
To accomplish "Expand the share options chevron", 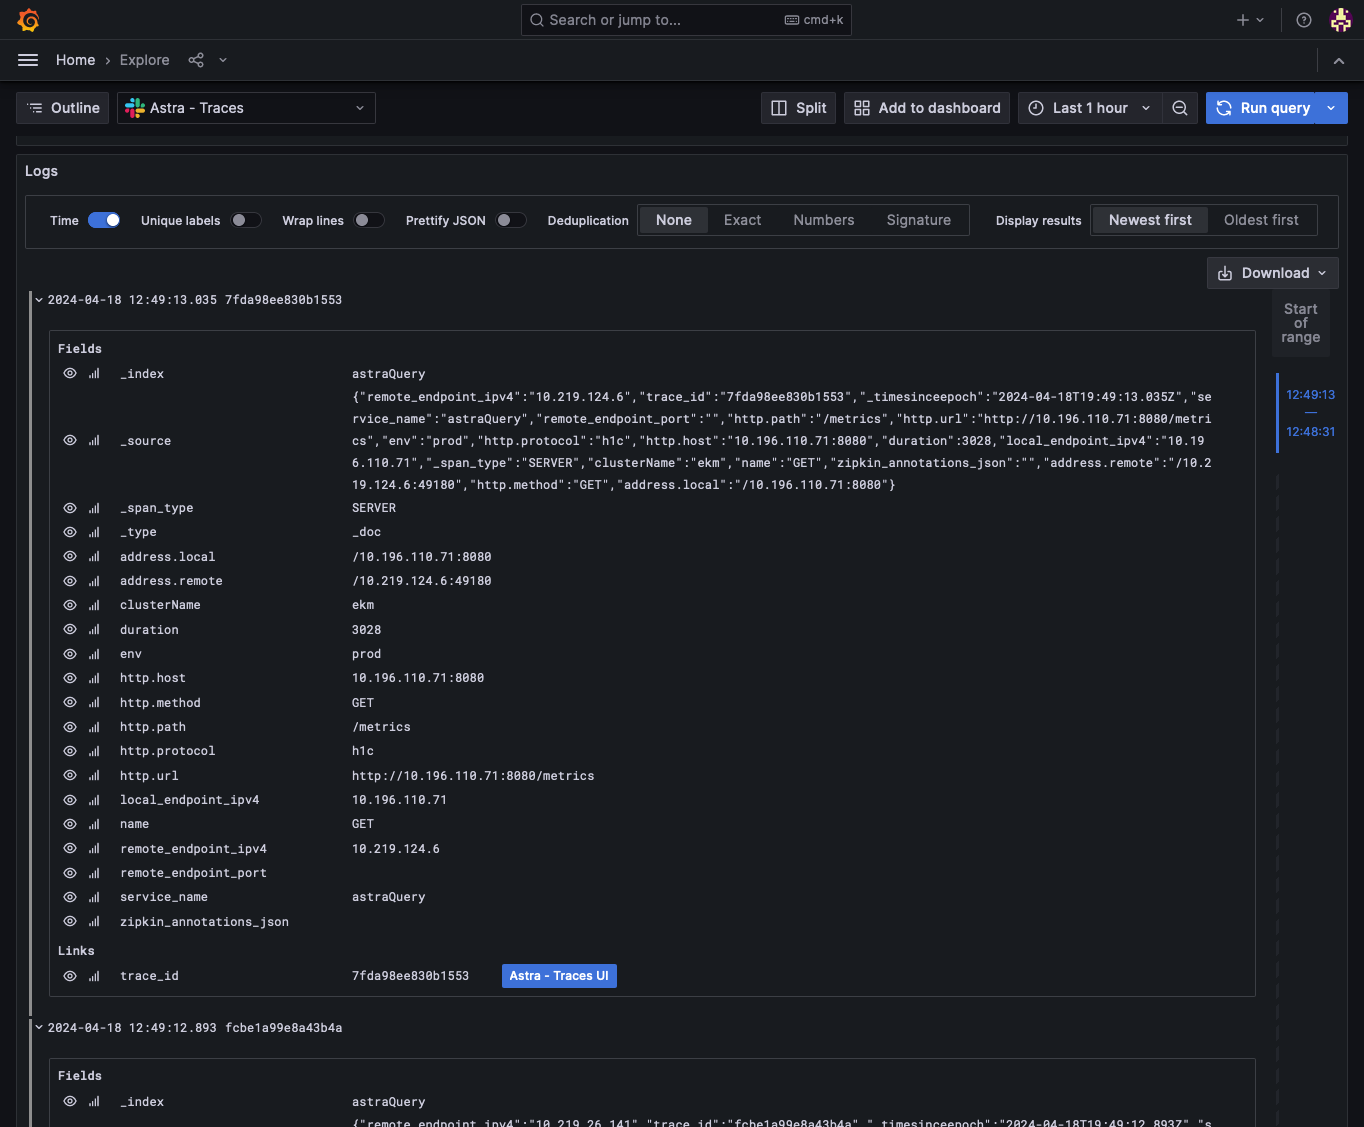I will (x=223, y=60).
